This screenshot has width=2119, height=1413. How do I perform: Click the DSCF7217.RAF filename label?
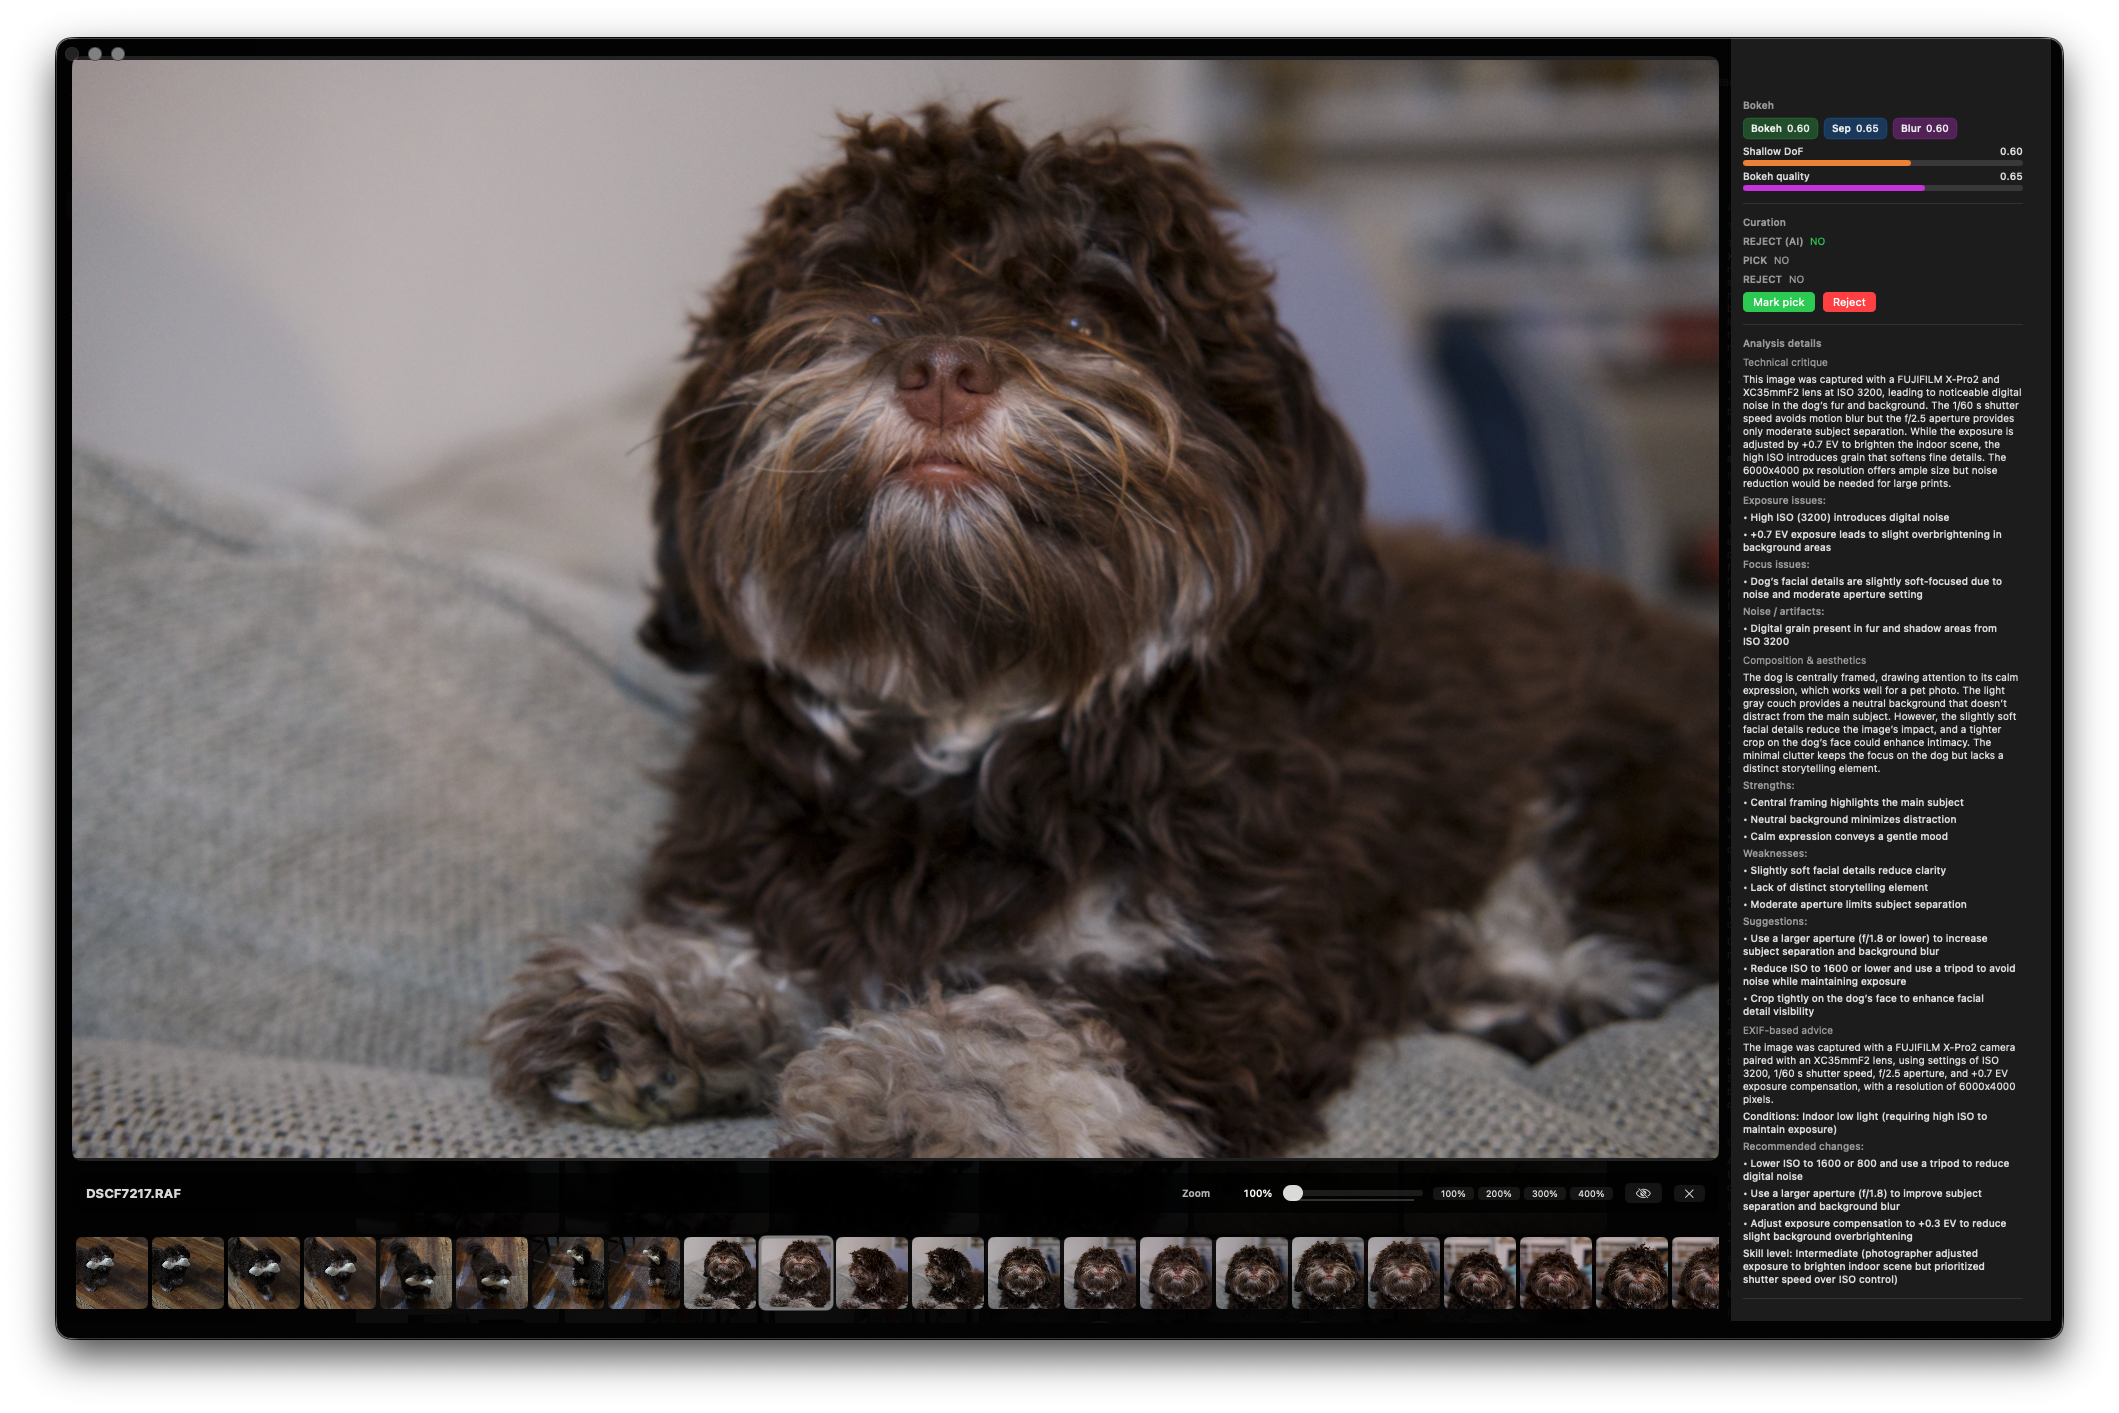133,1193
